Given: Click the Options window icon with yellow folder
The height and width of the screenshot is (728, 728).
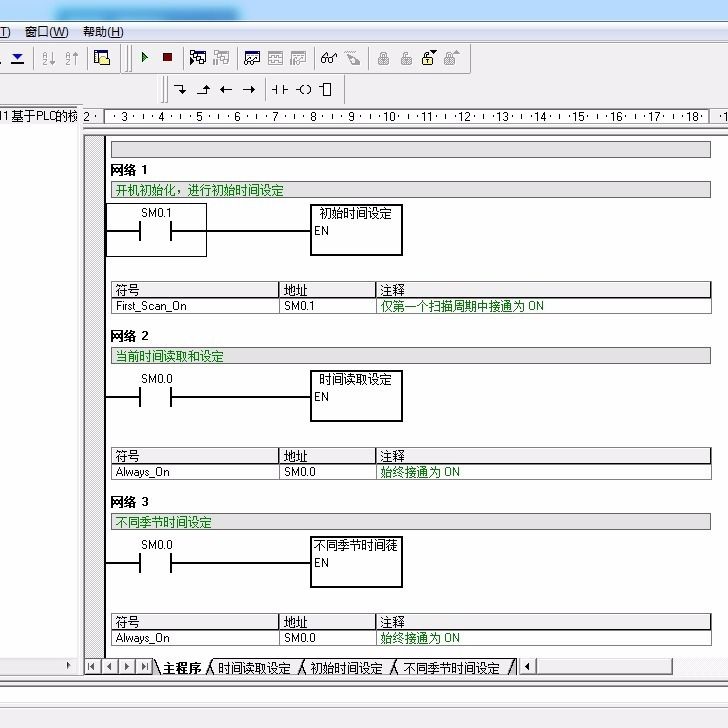Looking at the screenshot, I should tap(102, 58).
